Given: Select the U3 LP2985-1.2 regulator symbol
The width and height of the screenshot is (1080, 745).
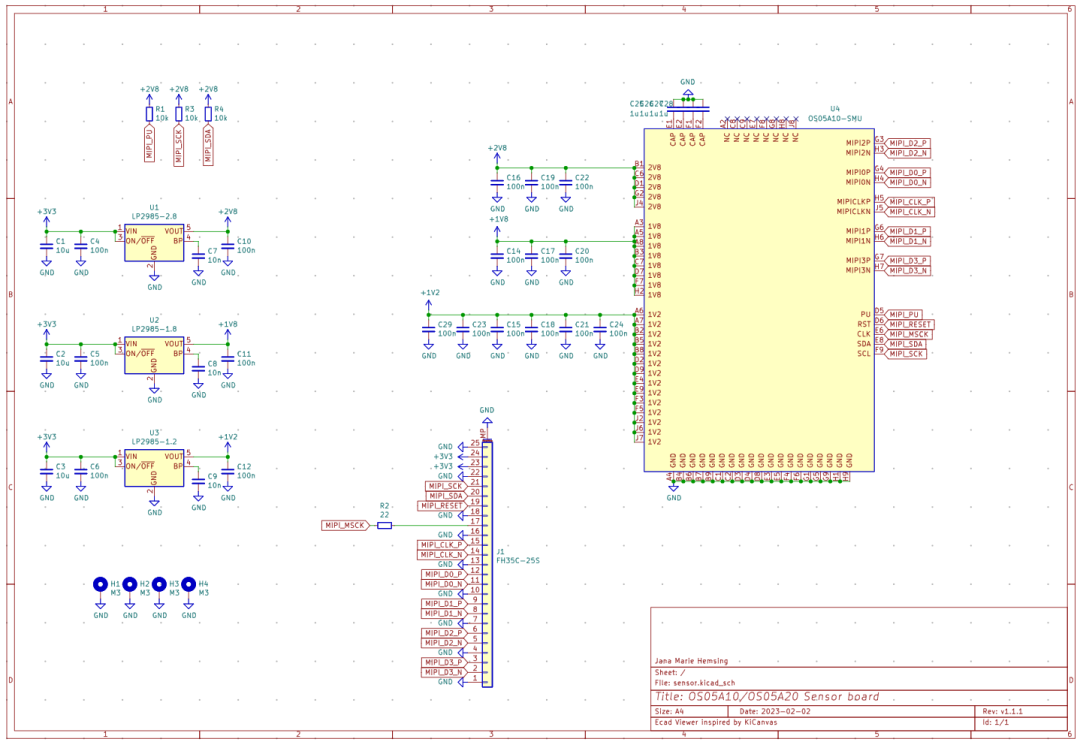Looking at the screenshot, I should [154, 468].
